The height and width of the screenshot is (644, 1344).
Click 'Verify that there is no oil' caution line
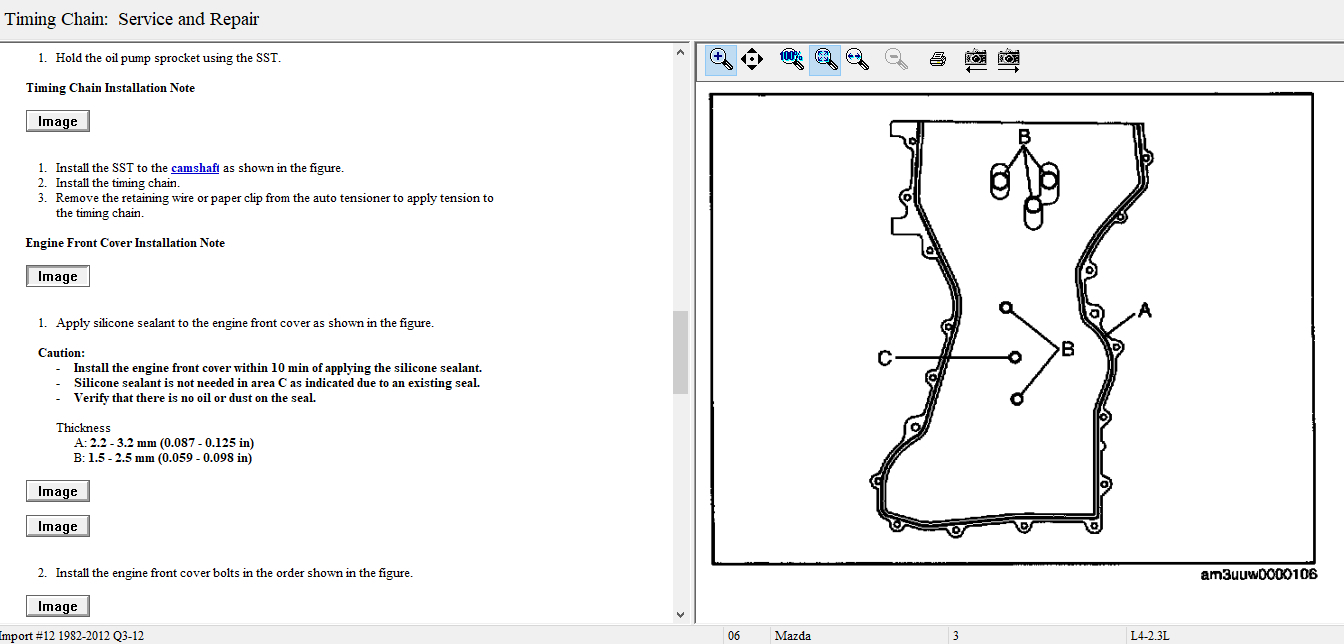[x=195, y=398]
